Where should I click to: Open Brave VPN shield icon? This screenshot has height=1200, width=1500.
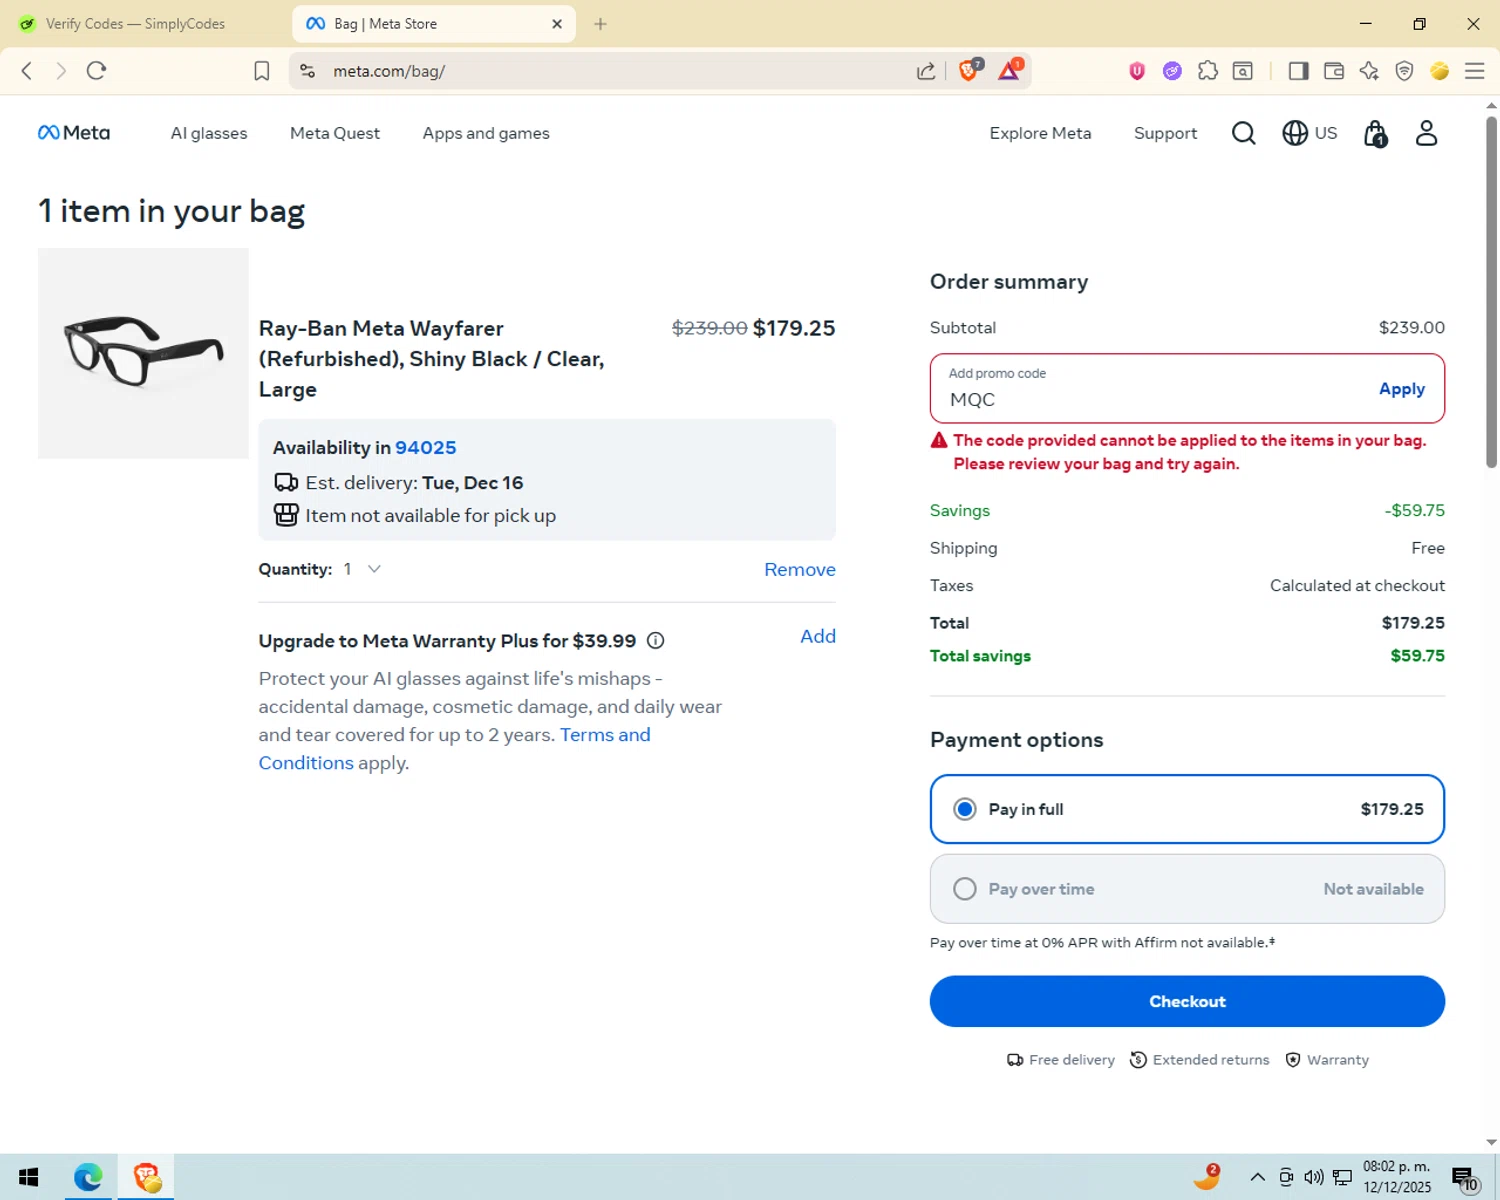coord(1404,71)
